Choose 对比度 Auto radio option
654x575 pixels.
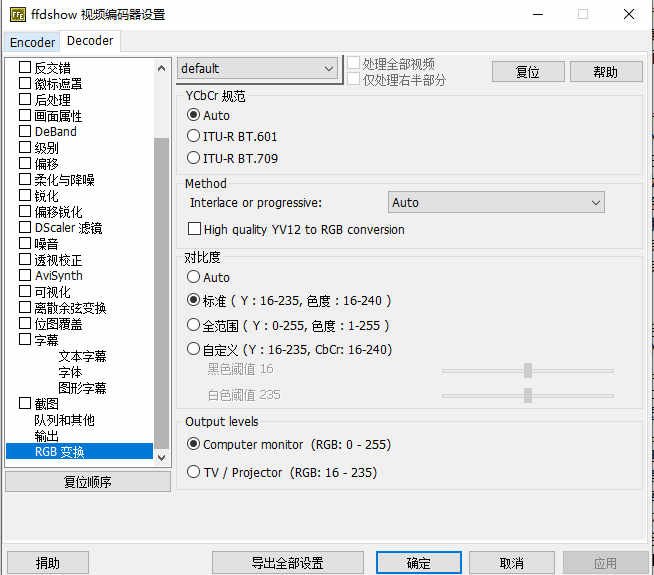(193, 276)
